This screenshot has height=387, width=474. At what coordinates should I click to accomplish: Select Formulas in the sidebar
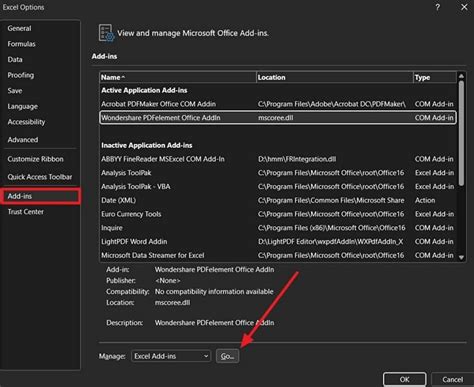tap(21, 44)
